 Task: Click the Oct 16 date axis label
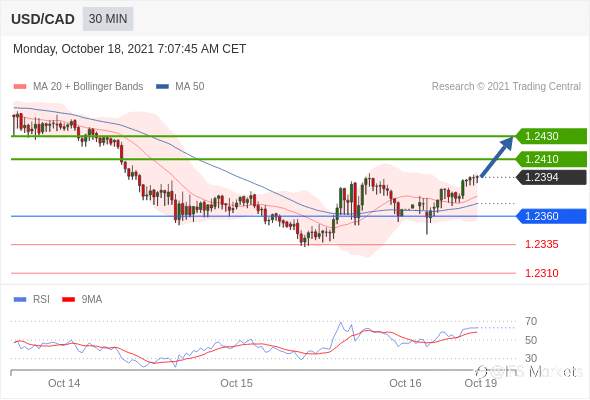405,383
